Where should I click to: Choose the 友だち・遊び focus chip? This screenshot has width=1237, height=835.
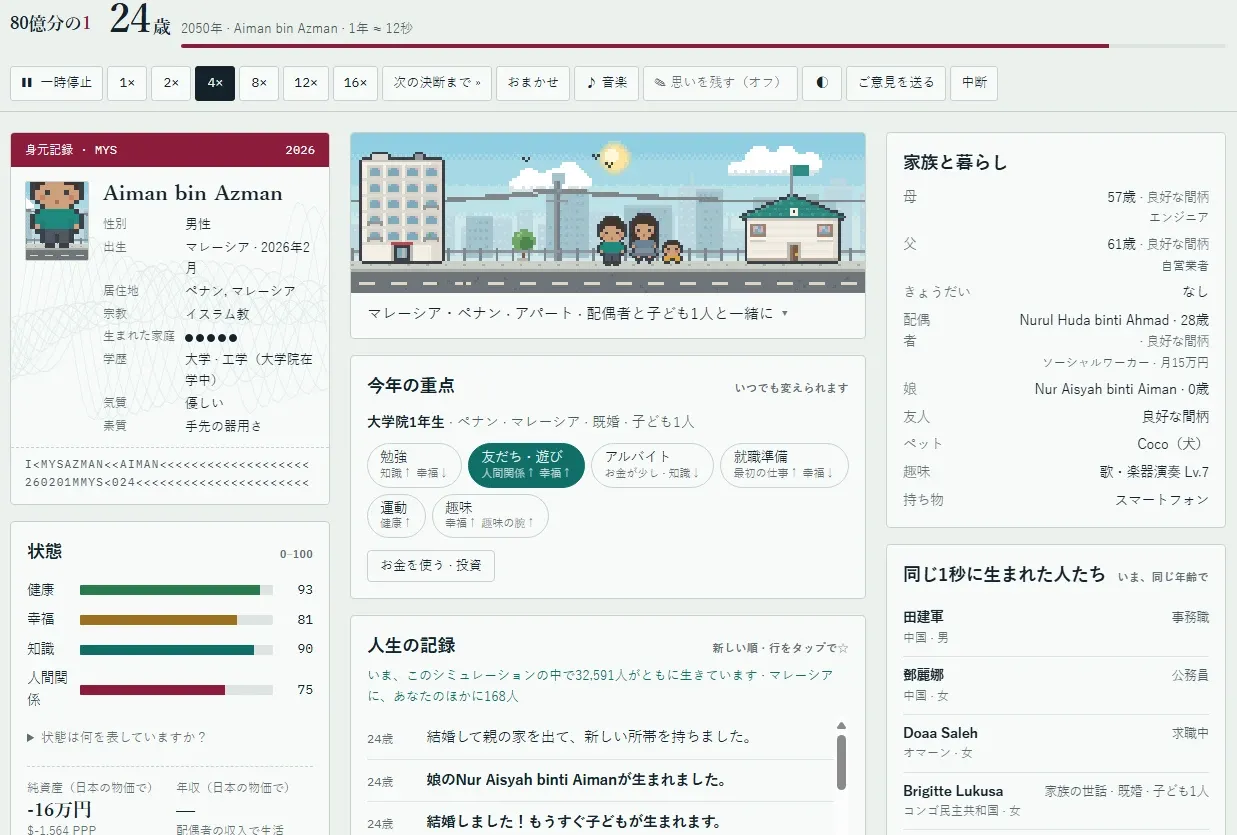tap(526, 465)
